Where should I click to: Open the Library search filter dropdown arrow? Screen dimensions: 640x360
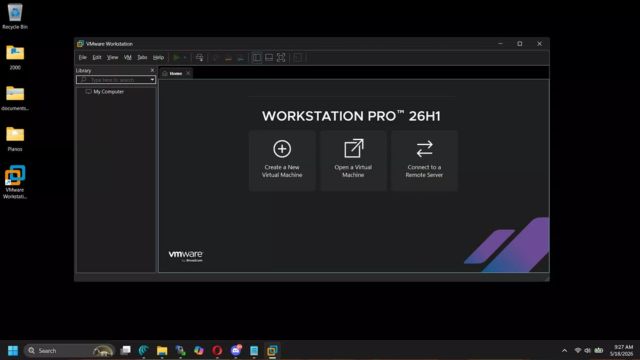152,80
